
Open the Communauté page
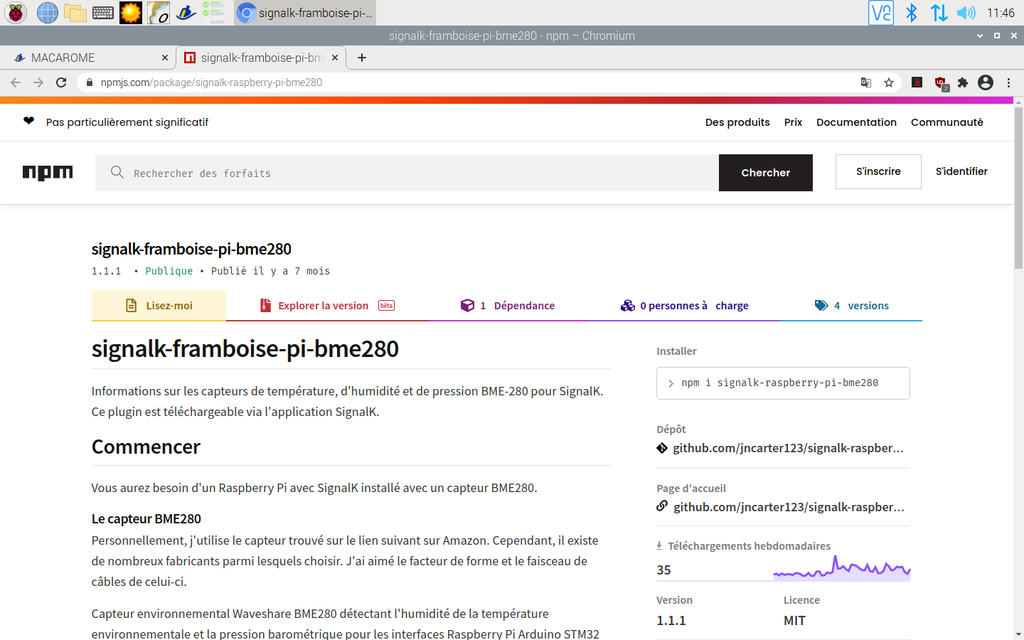[x=947, y=122]
